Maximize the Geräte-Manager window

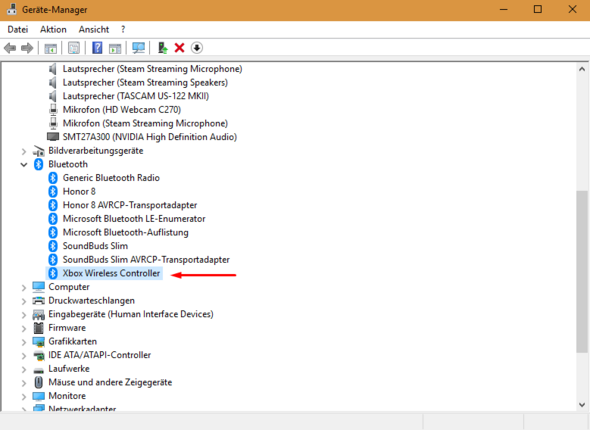point(538,9)
